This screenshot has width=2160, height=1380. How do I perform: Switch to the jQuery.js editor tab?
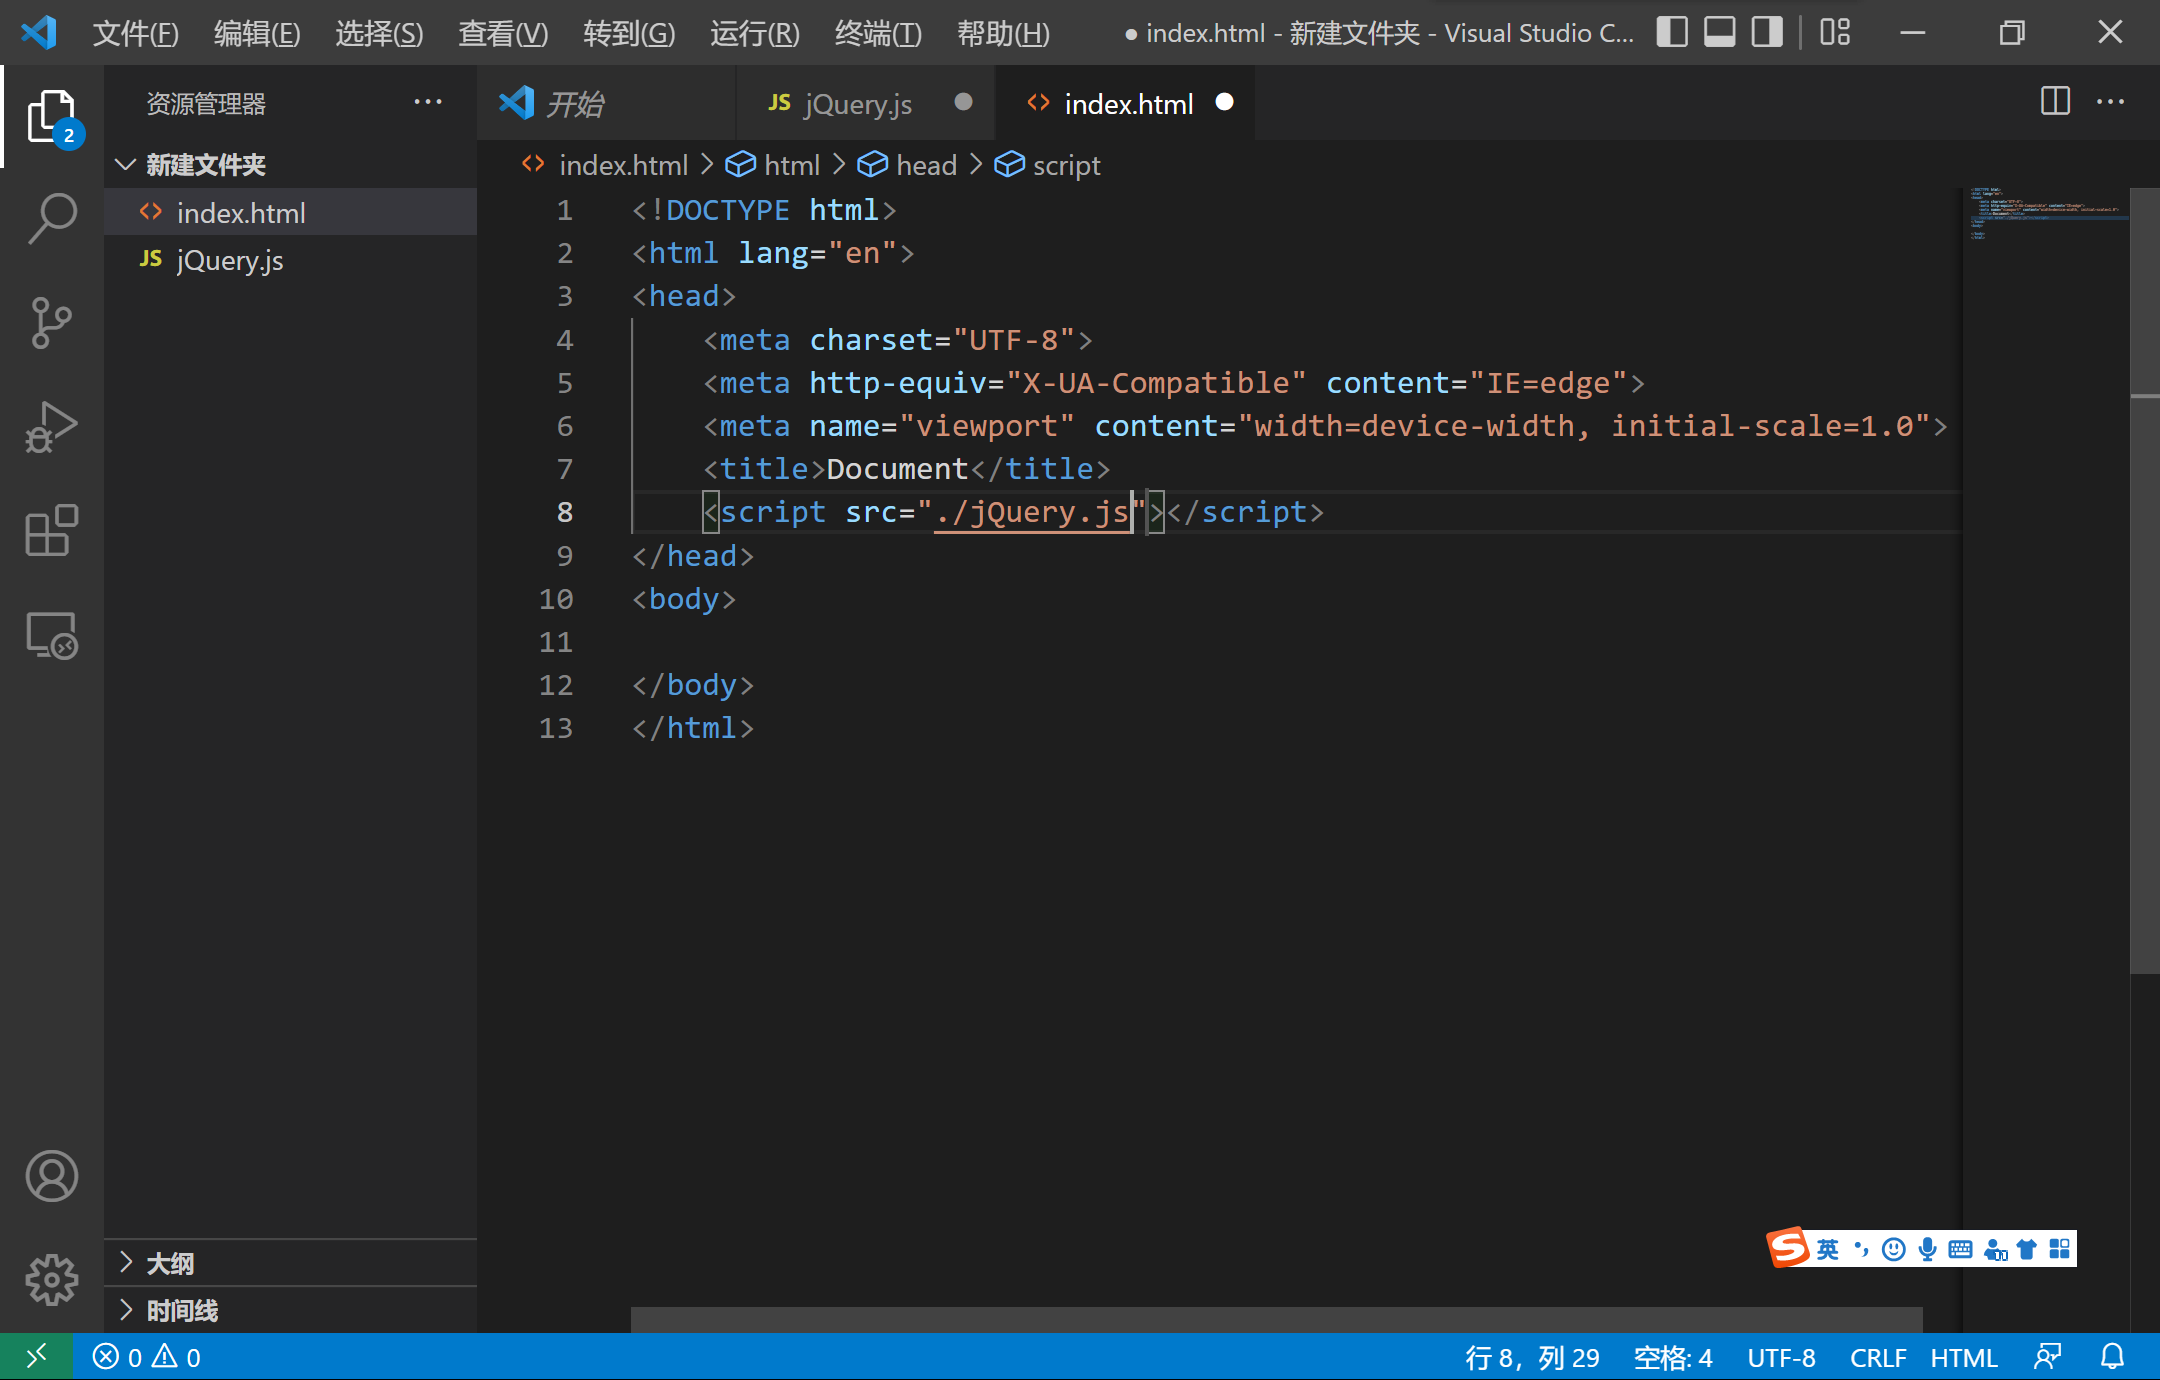pyautogui.click(x=857, y=104)
